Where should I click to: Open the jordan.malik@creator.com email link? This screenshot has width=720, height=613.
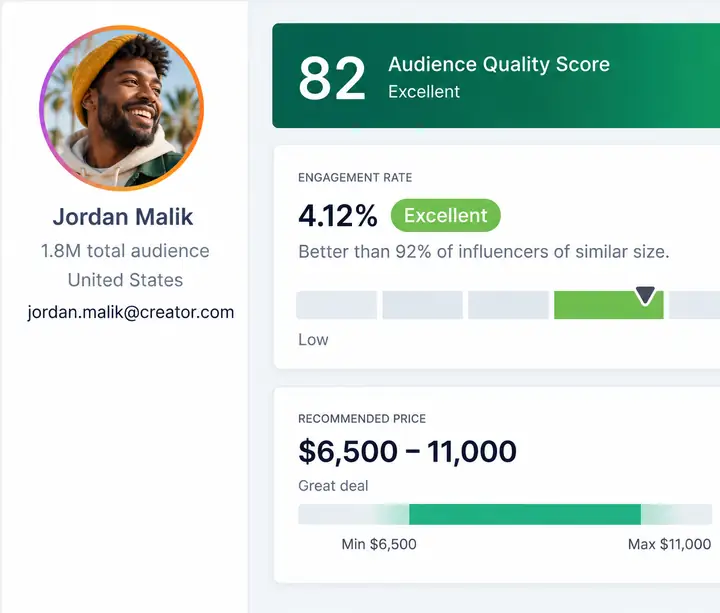click(131, 312)
